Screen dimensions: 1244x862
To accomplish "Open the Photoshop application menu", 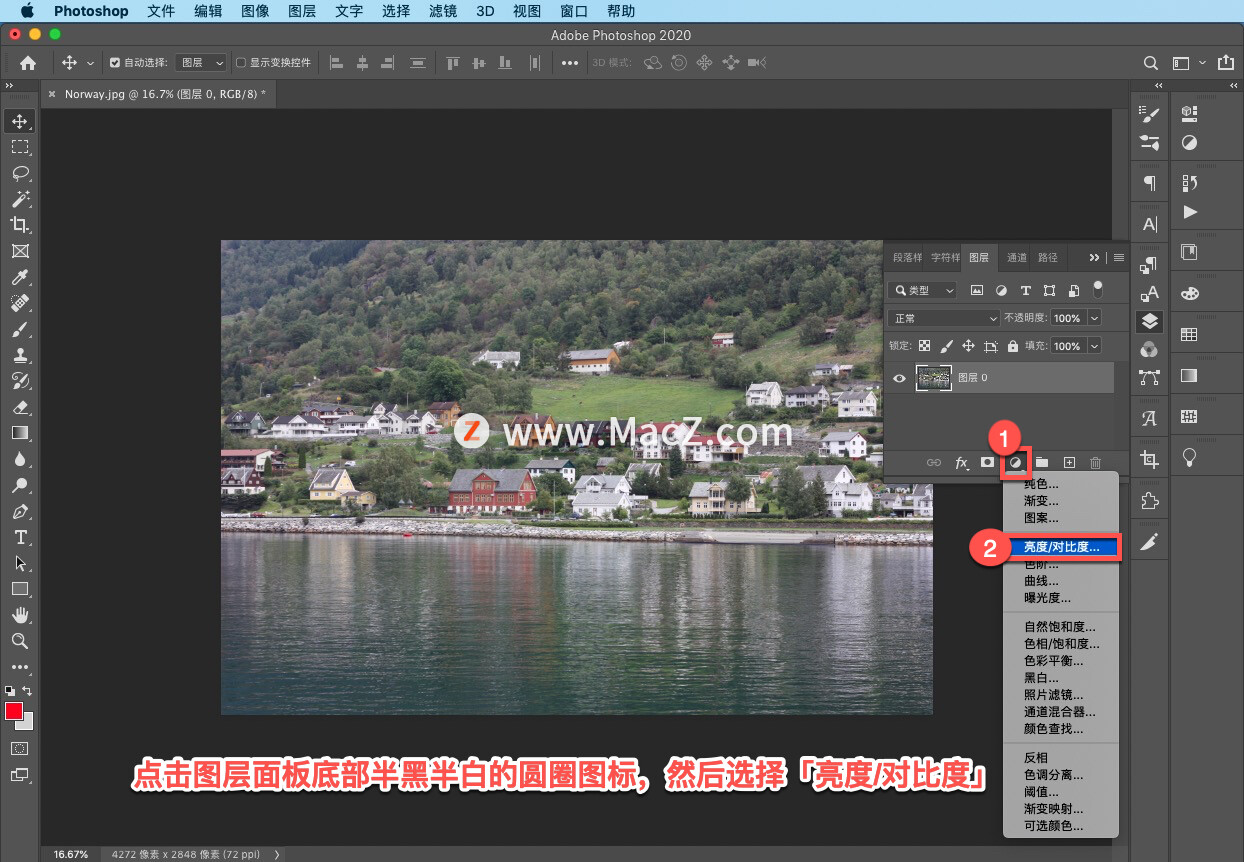I will tap(91, 11).
